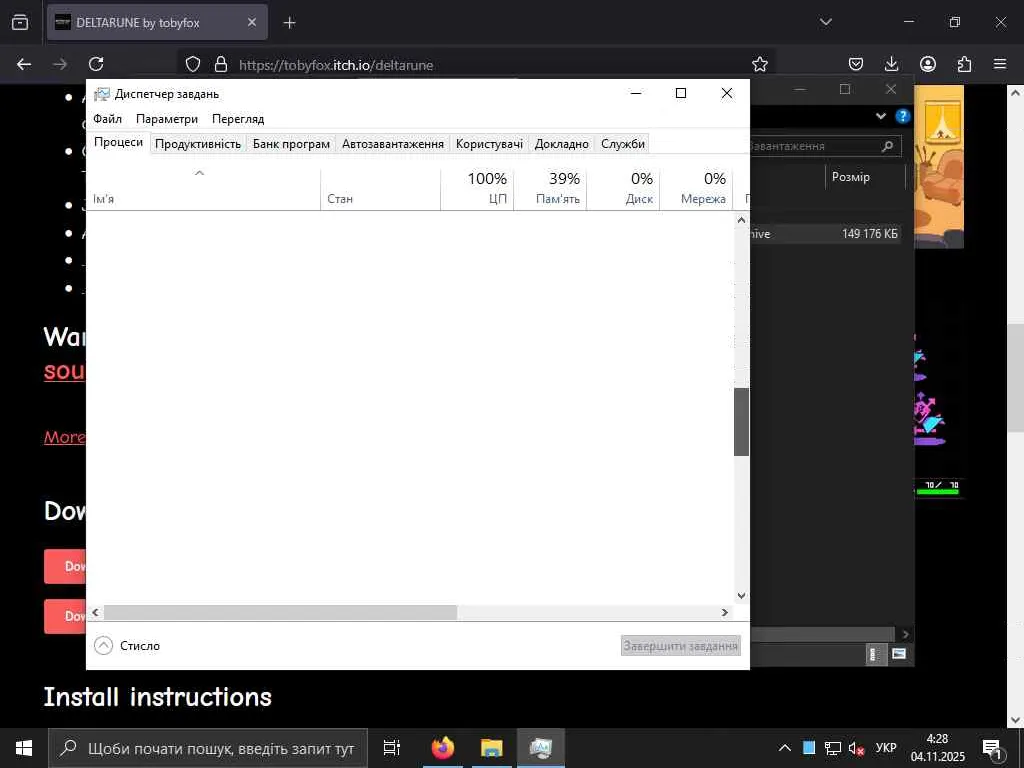
Task: Open Firefox account icon
Action: pyautogui.click(x=927, y=64)
